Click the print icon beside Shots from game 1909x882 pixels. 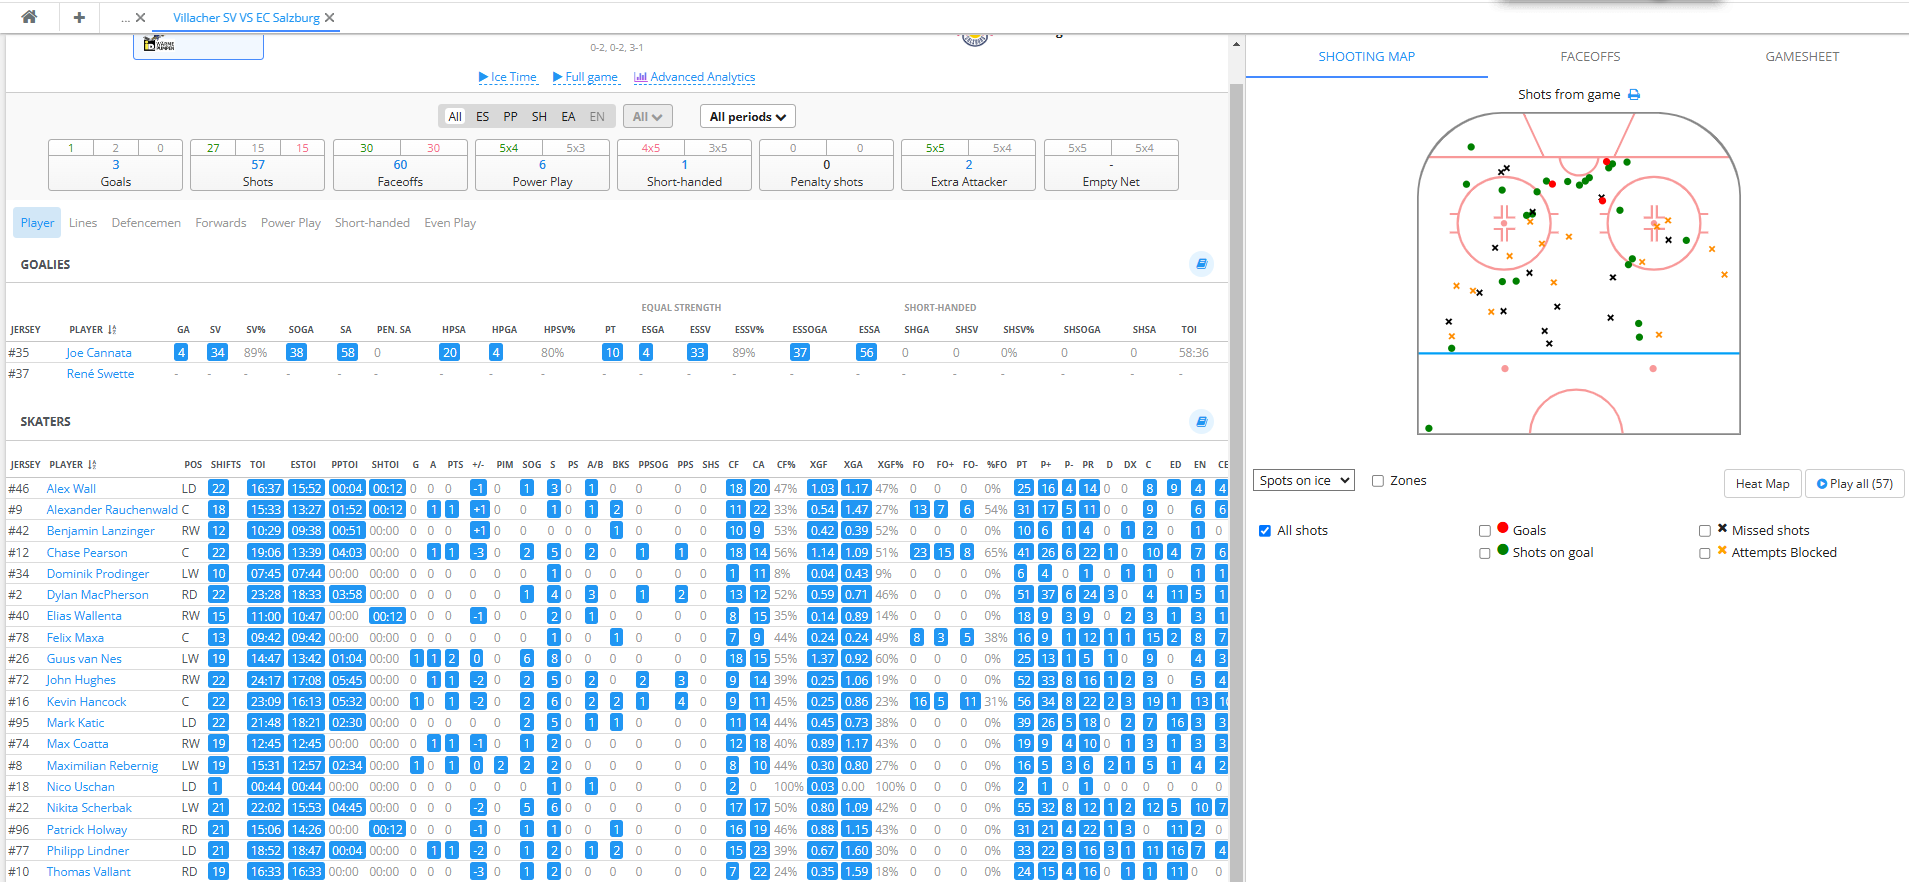pyautogui.click(x=1634, y=95)
